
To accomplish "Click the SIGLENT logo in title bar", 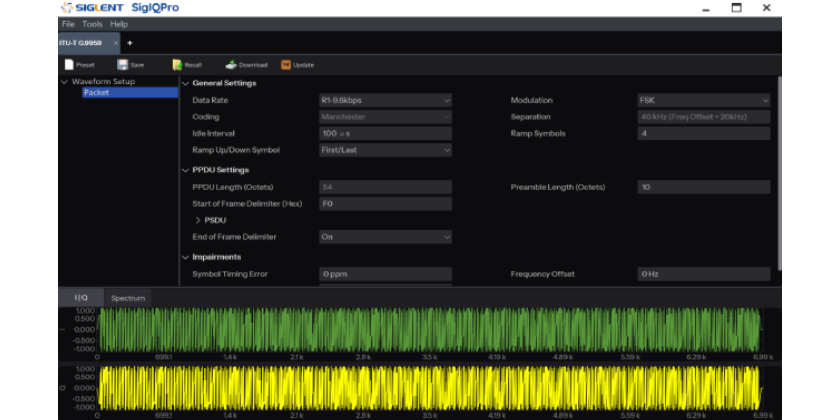I will pyautogui.click(x=93, y=8).
